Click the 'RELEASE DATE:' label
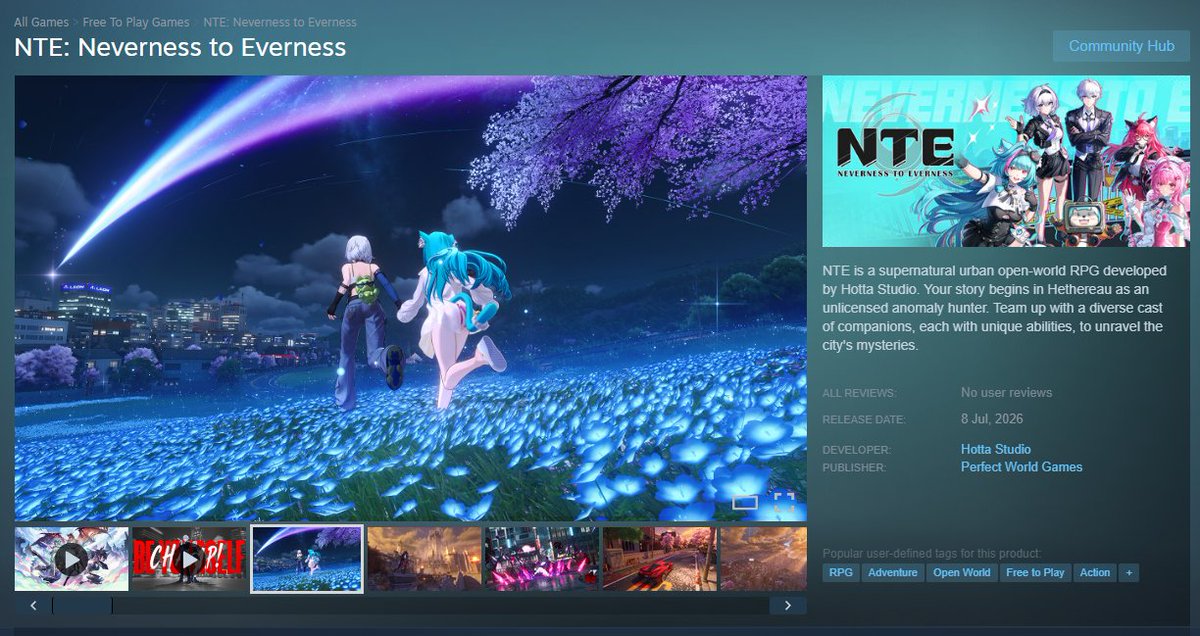This screenshot has width=1200, height=636. click(x=864, y=420)
